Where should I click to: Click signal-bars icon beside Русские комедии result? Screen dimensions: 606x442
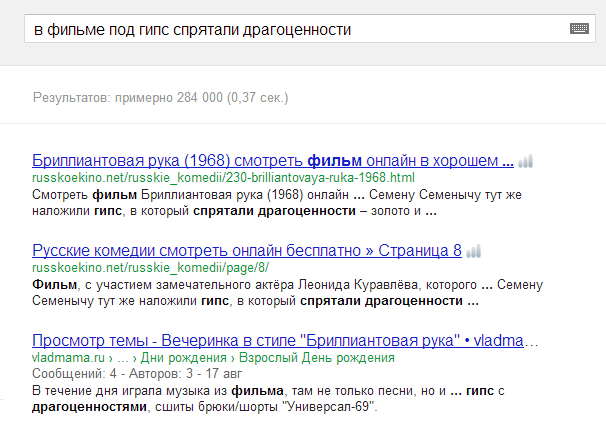(473, 251)
